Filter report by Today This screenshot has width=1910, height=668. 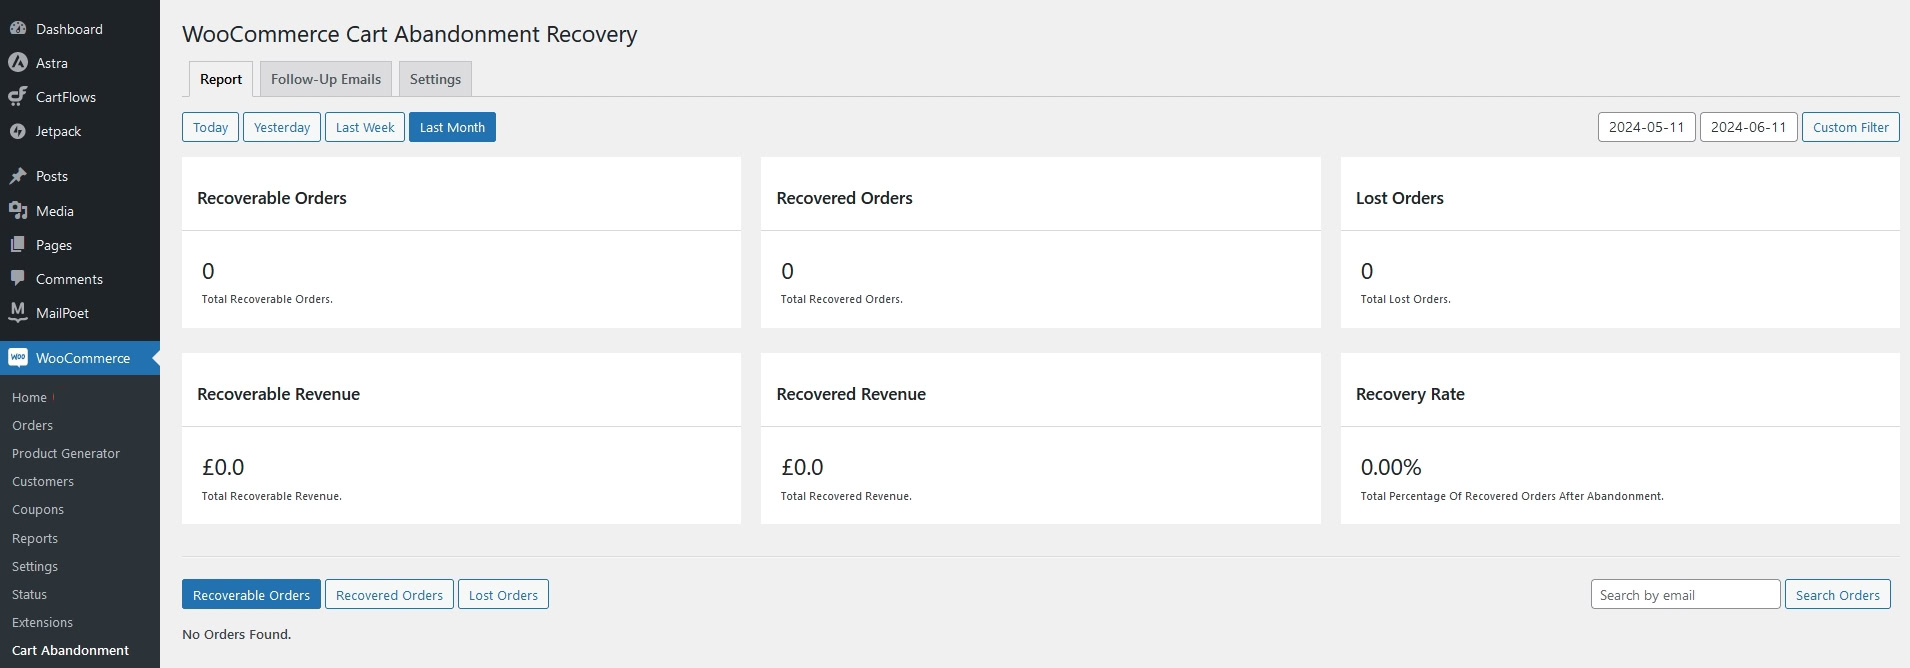click(x=210, y=127)
